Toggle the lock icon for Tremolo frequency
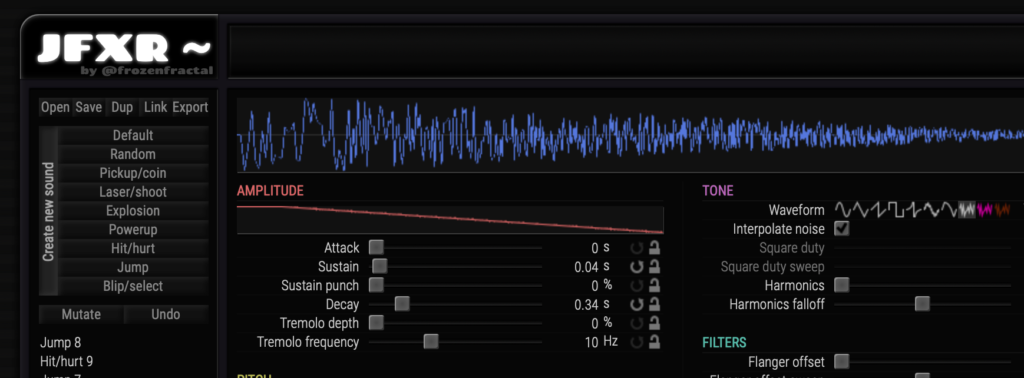 coord(654,341)
